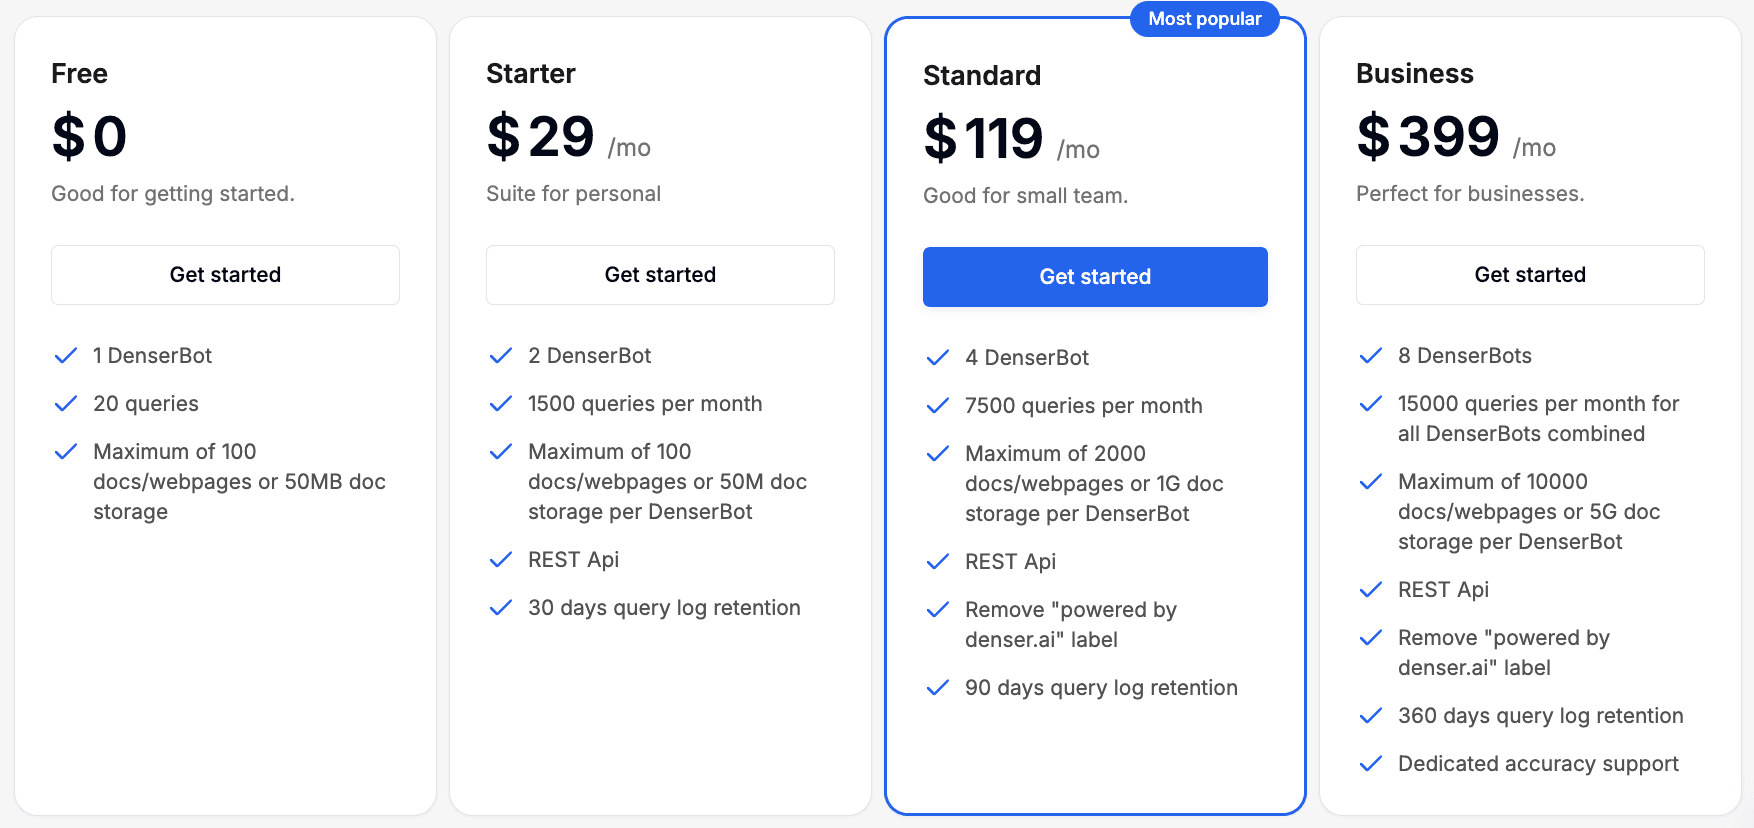Click the checkmark next to "REST Api" in Starter

[501, 560]
